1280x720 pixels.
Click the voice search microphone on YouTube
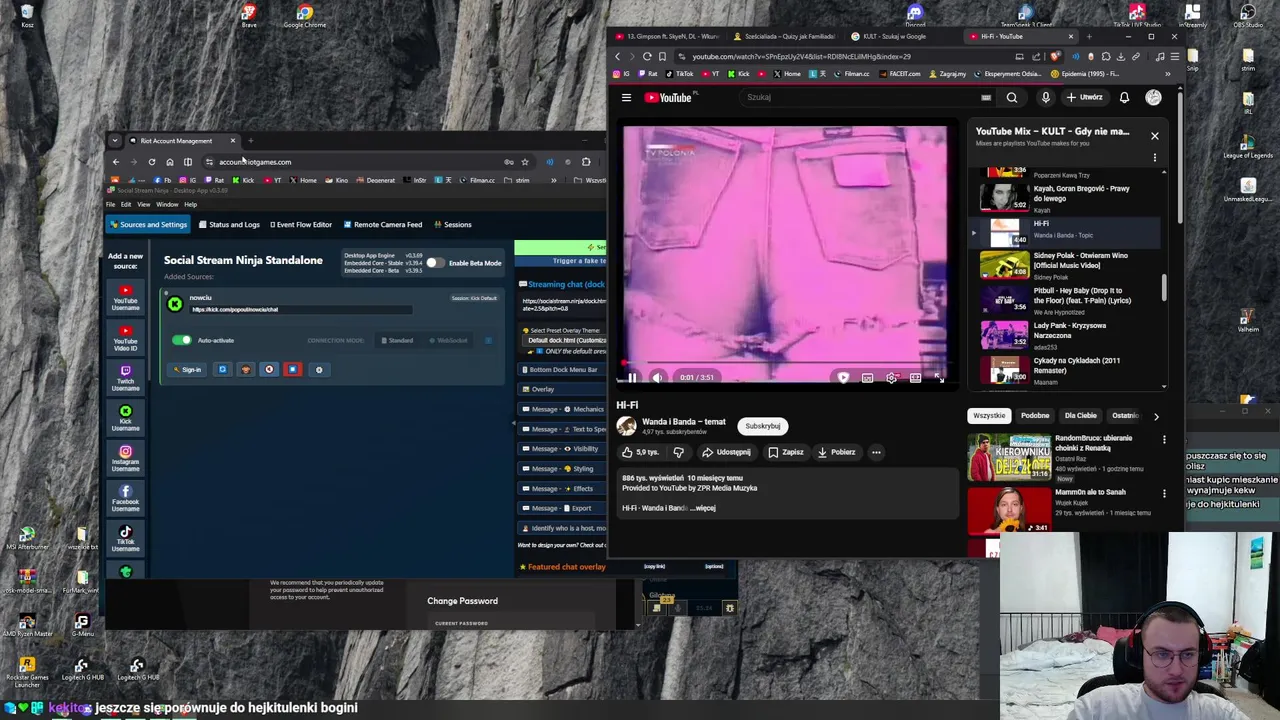click(1046, 97)
